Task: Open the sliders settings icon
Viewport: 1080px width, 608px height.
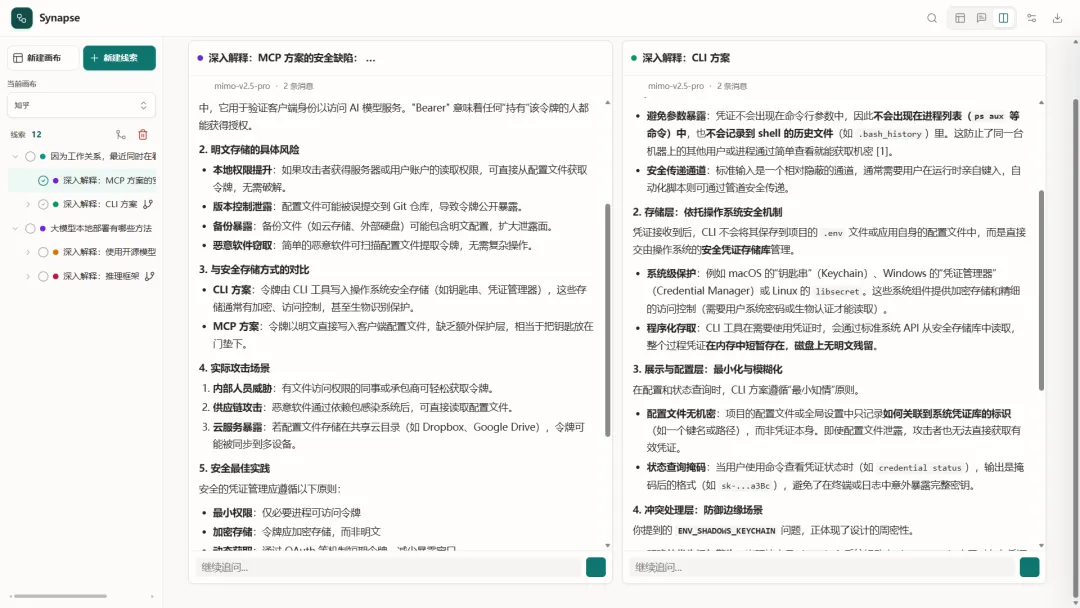Action: 1032,19
